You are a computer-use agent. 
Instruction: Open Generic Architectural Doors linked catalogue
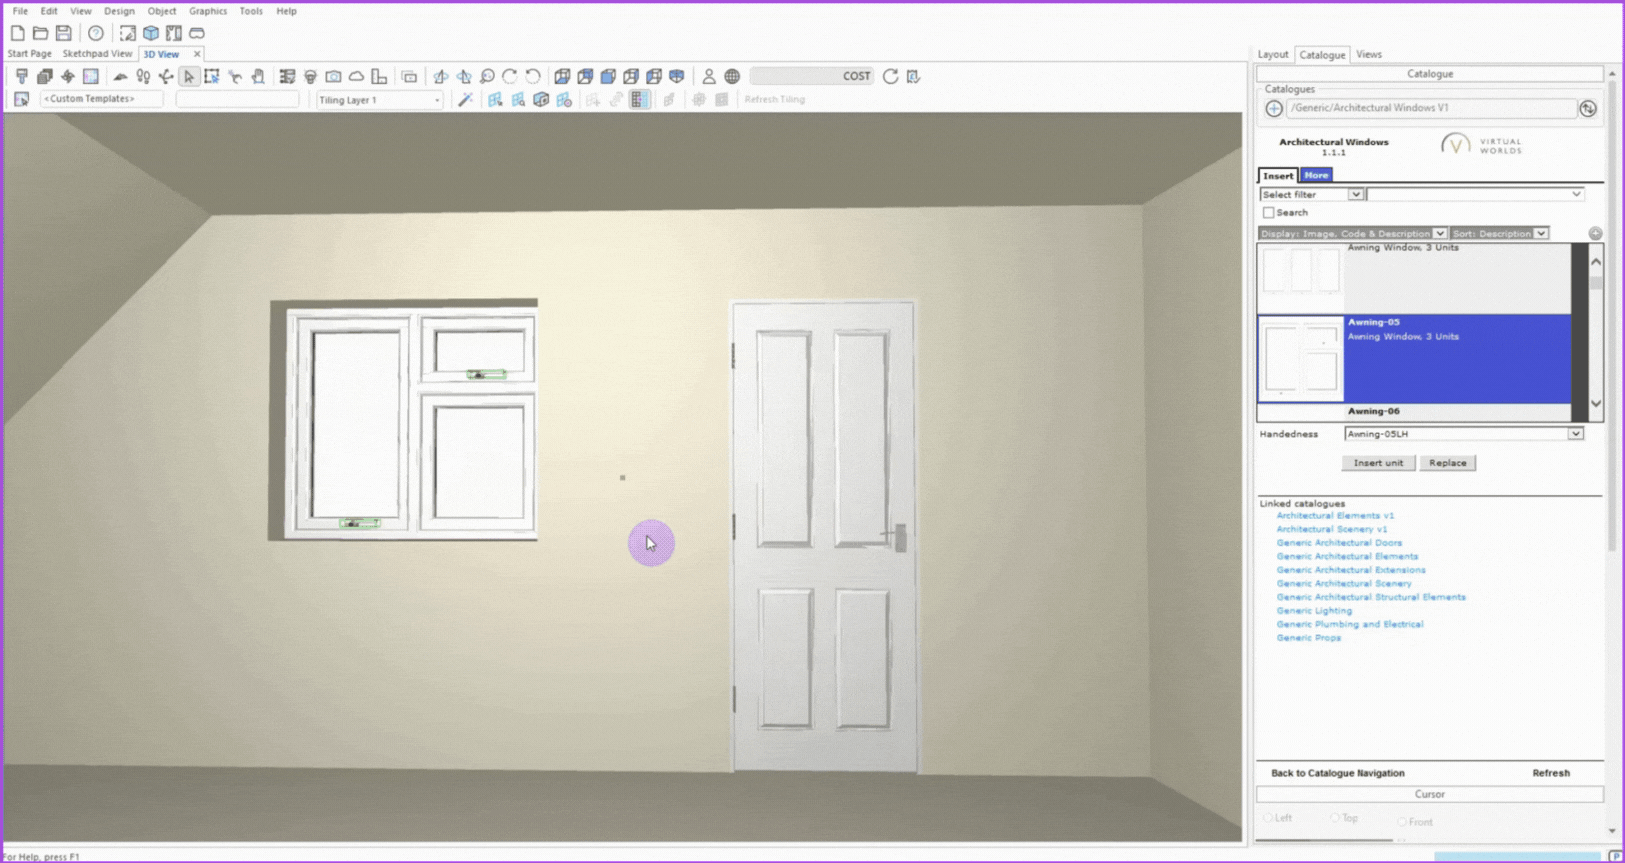point(1338,543)
